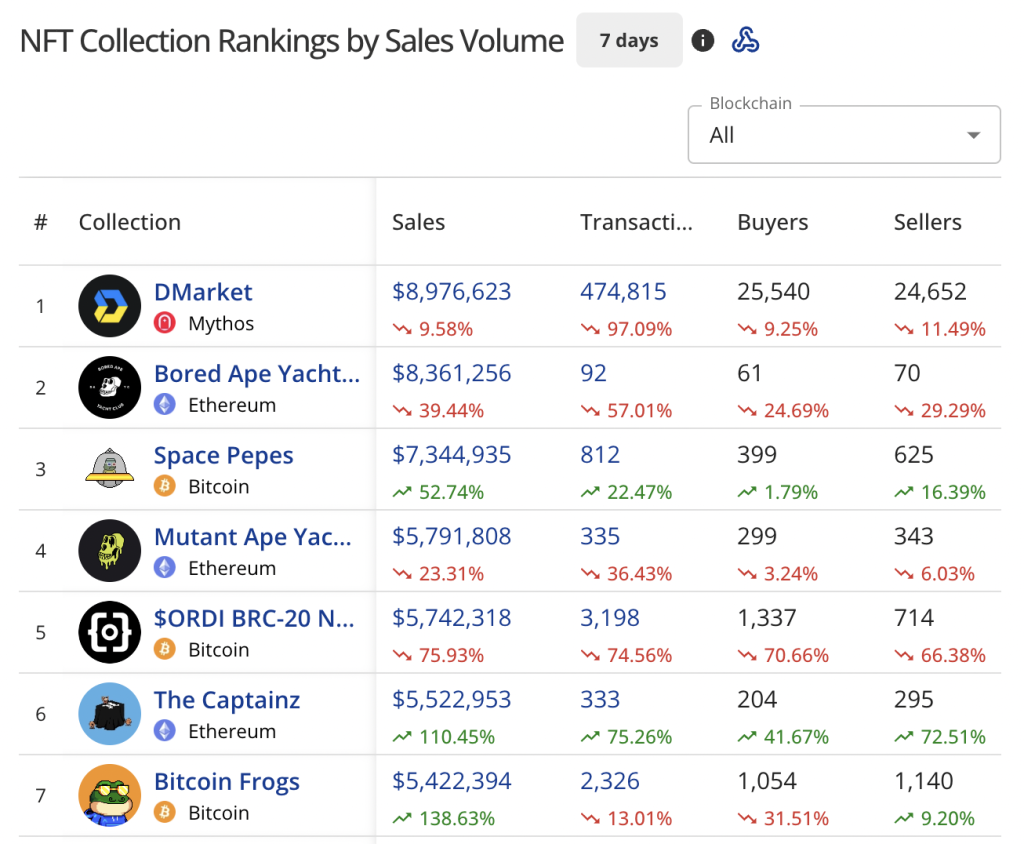Screen dimensions: 1024x844
Task: Click the Space Pepes collection icon
Action: pyautogui.click(x=109, y=469)
